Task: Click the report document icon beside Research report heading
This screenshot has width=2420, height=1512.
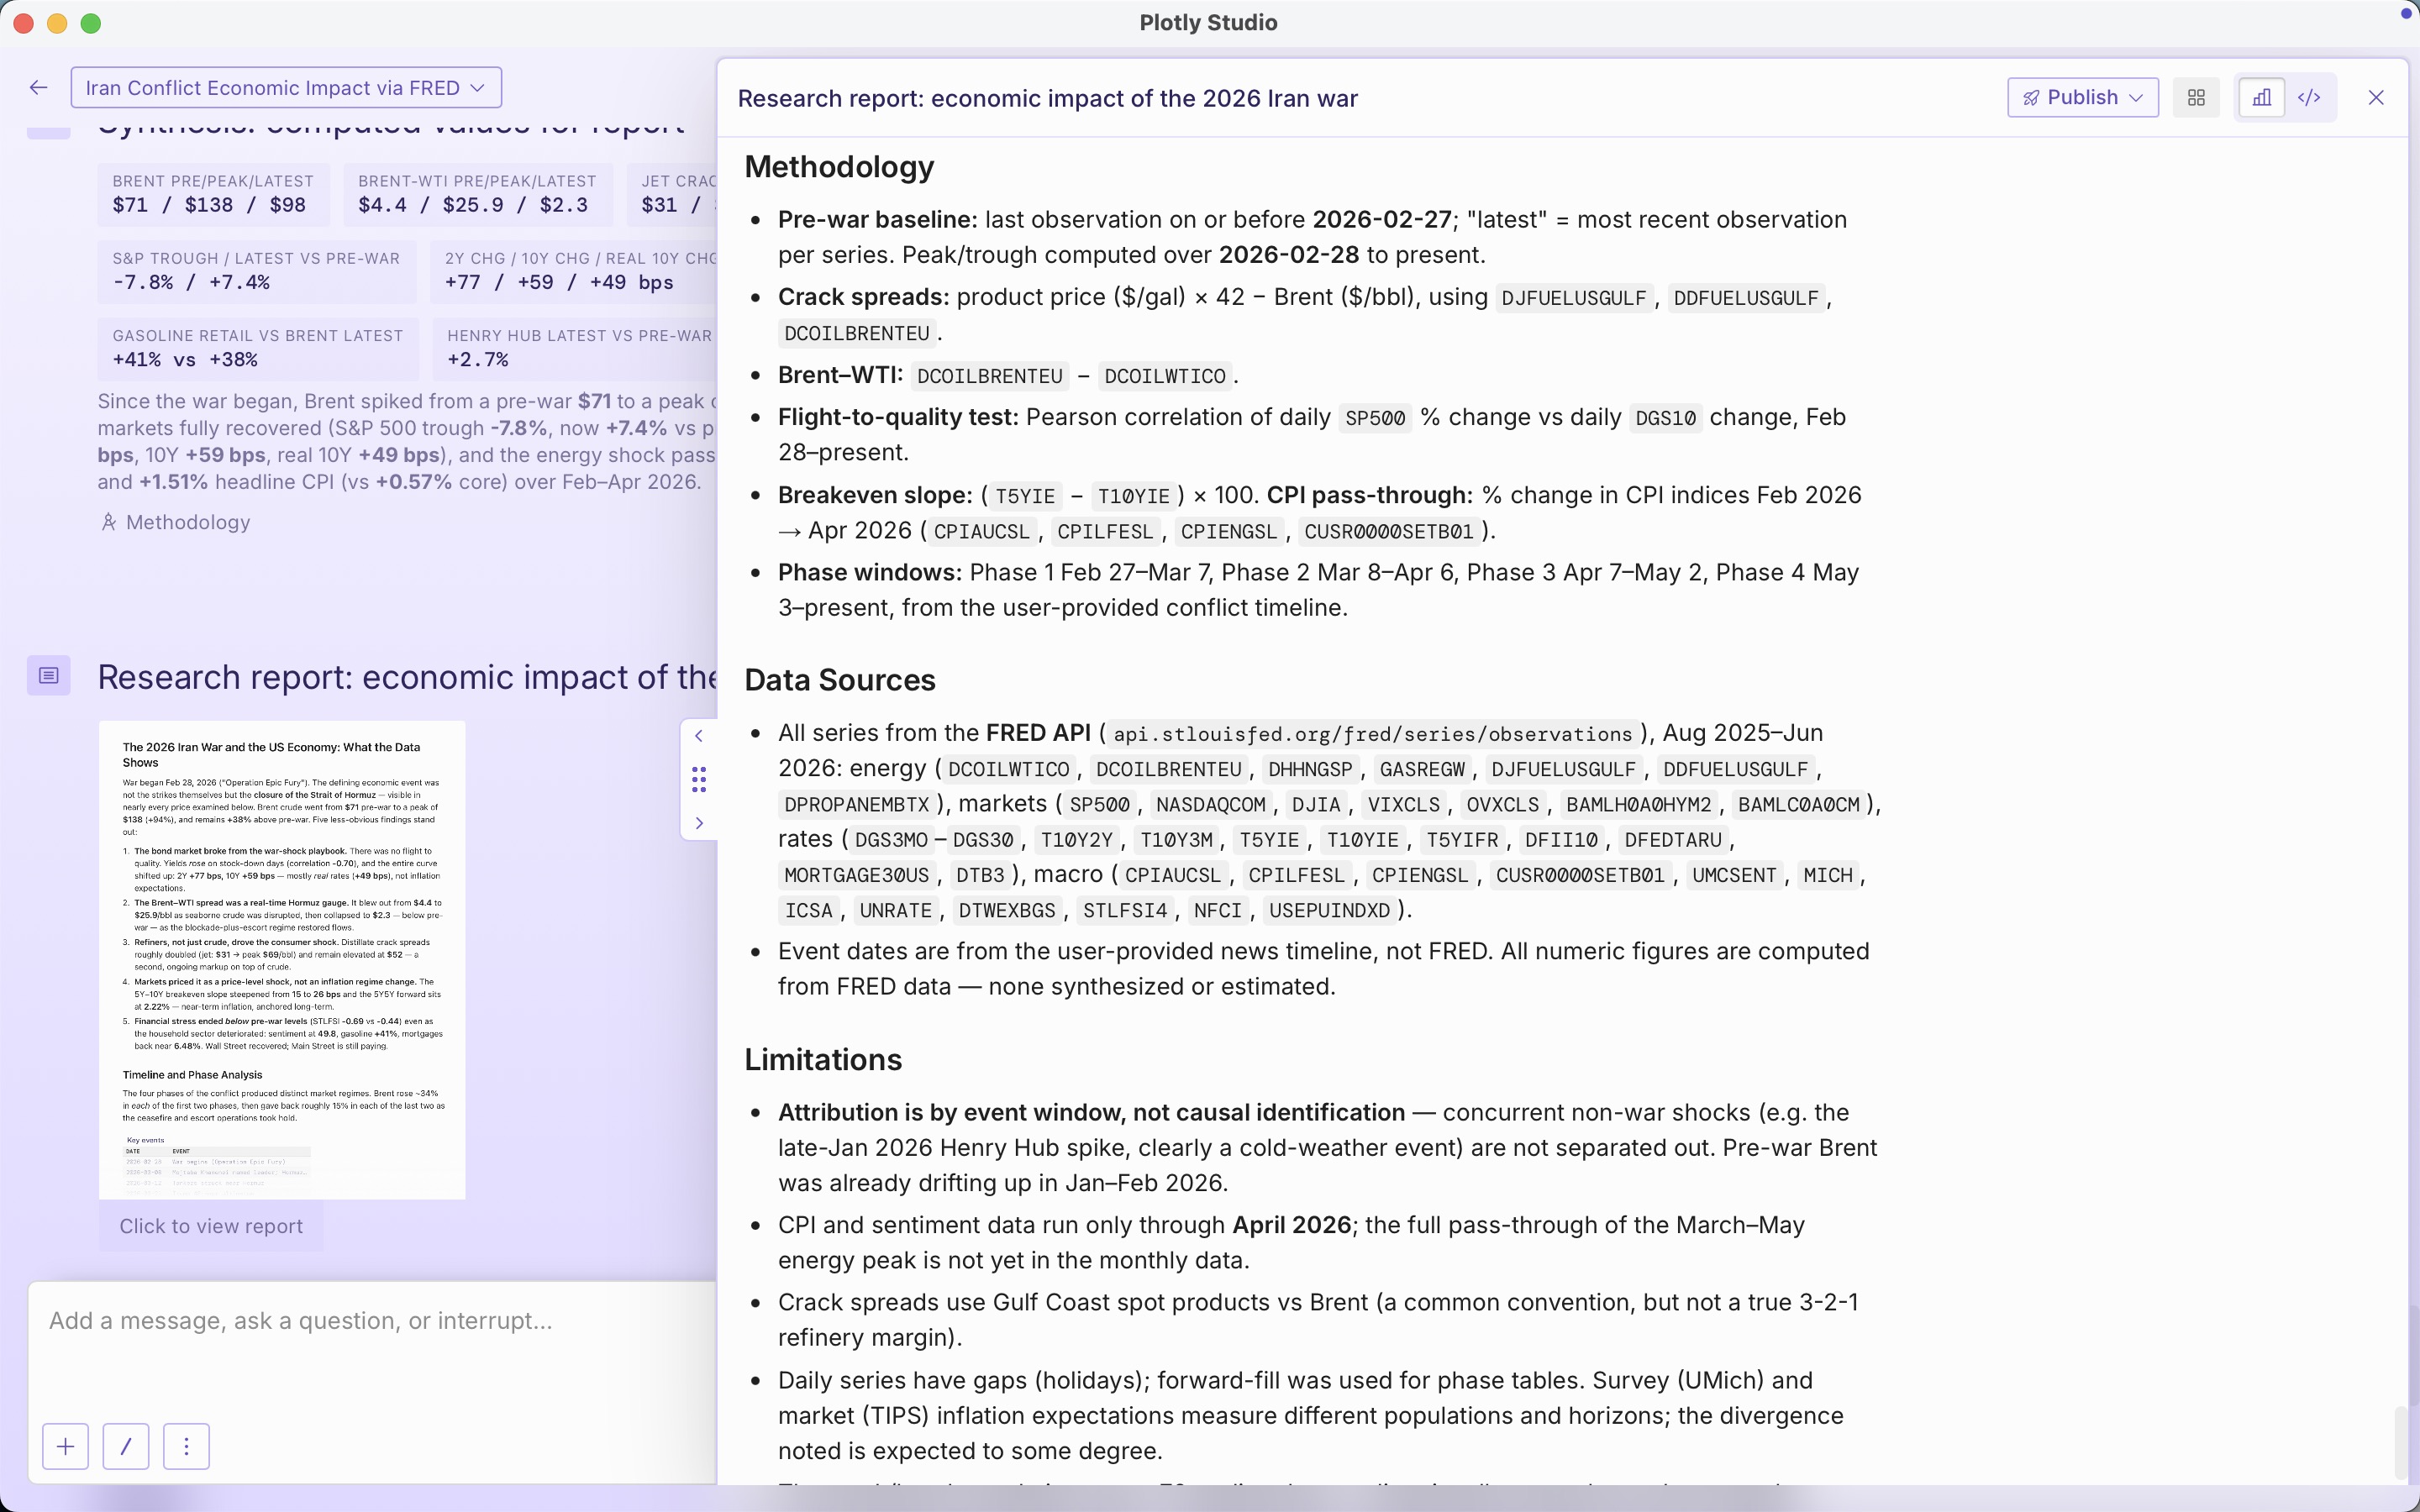Action: [x=48, y=676]
